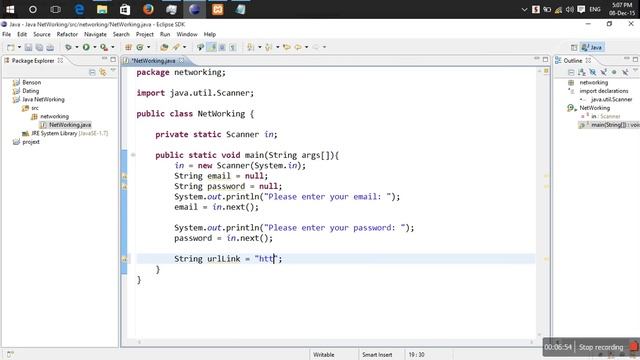
Task: Select NetWorking.java in Package Explorer
Action: 70,125
